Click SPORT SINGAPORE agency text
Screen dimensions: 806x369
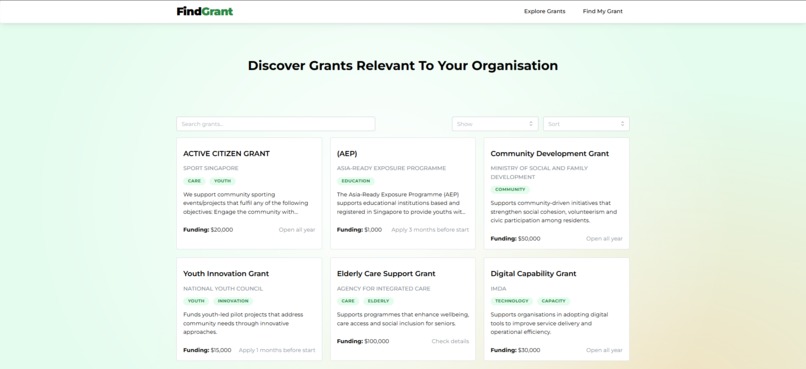tap(211, 168)
